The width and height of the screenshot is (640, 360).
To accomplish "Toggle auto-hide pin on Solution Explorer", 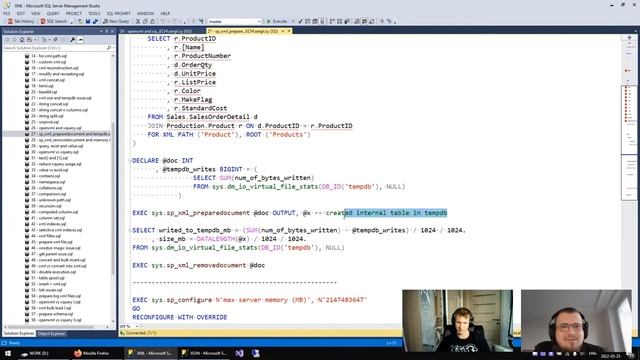I will click(x=107, y=31).
